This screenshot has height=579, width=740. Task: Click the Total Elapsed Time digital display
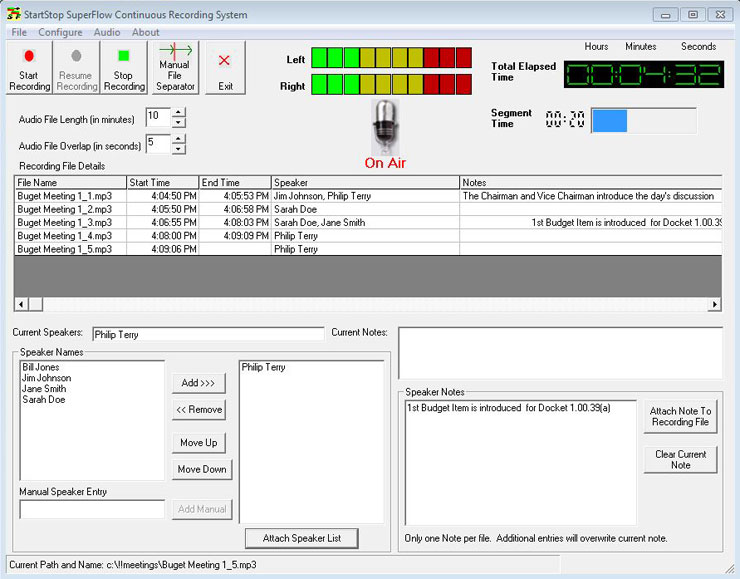[x=644, y=74]
